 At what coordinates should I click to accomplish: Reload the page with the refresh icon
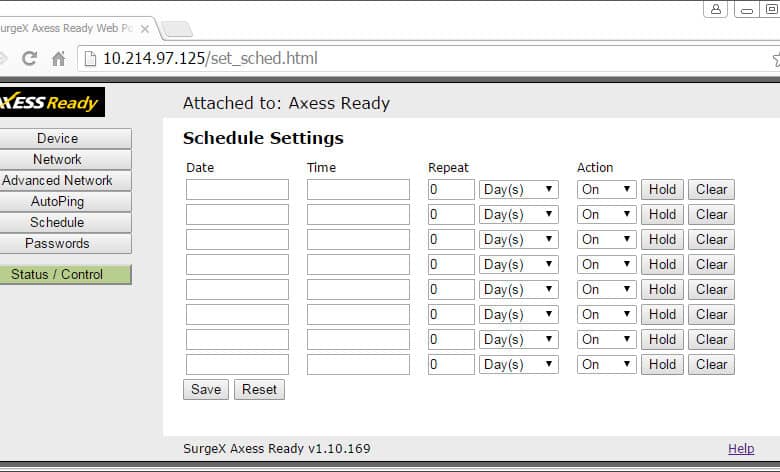click(x=29, y=59)
